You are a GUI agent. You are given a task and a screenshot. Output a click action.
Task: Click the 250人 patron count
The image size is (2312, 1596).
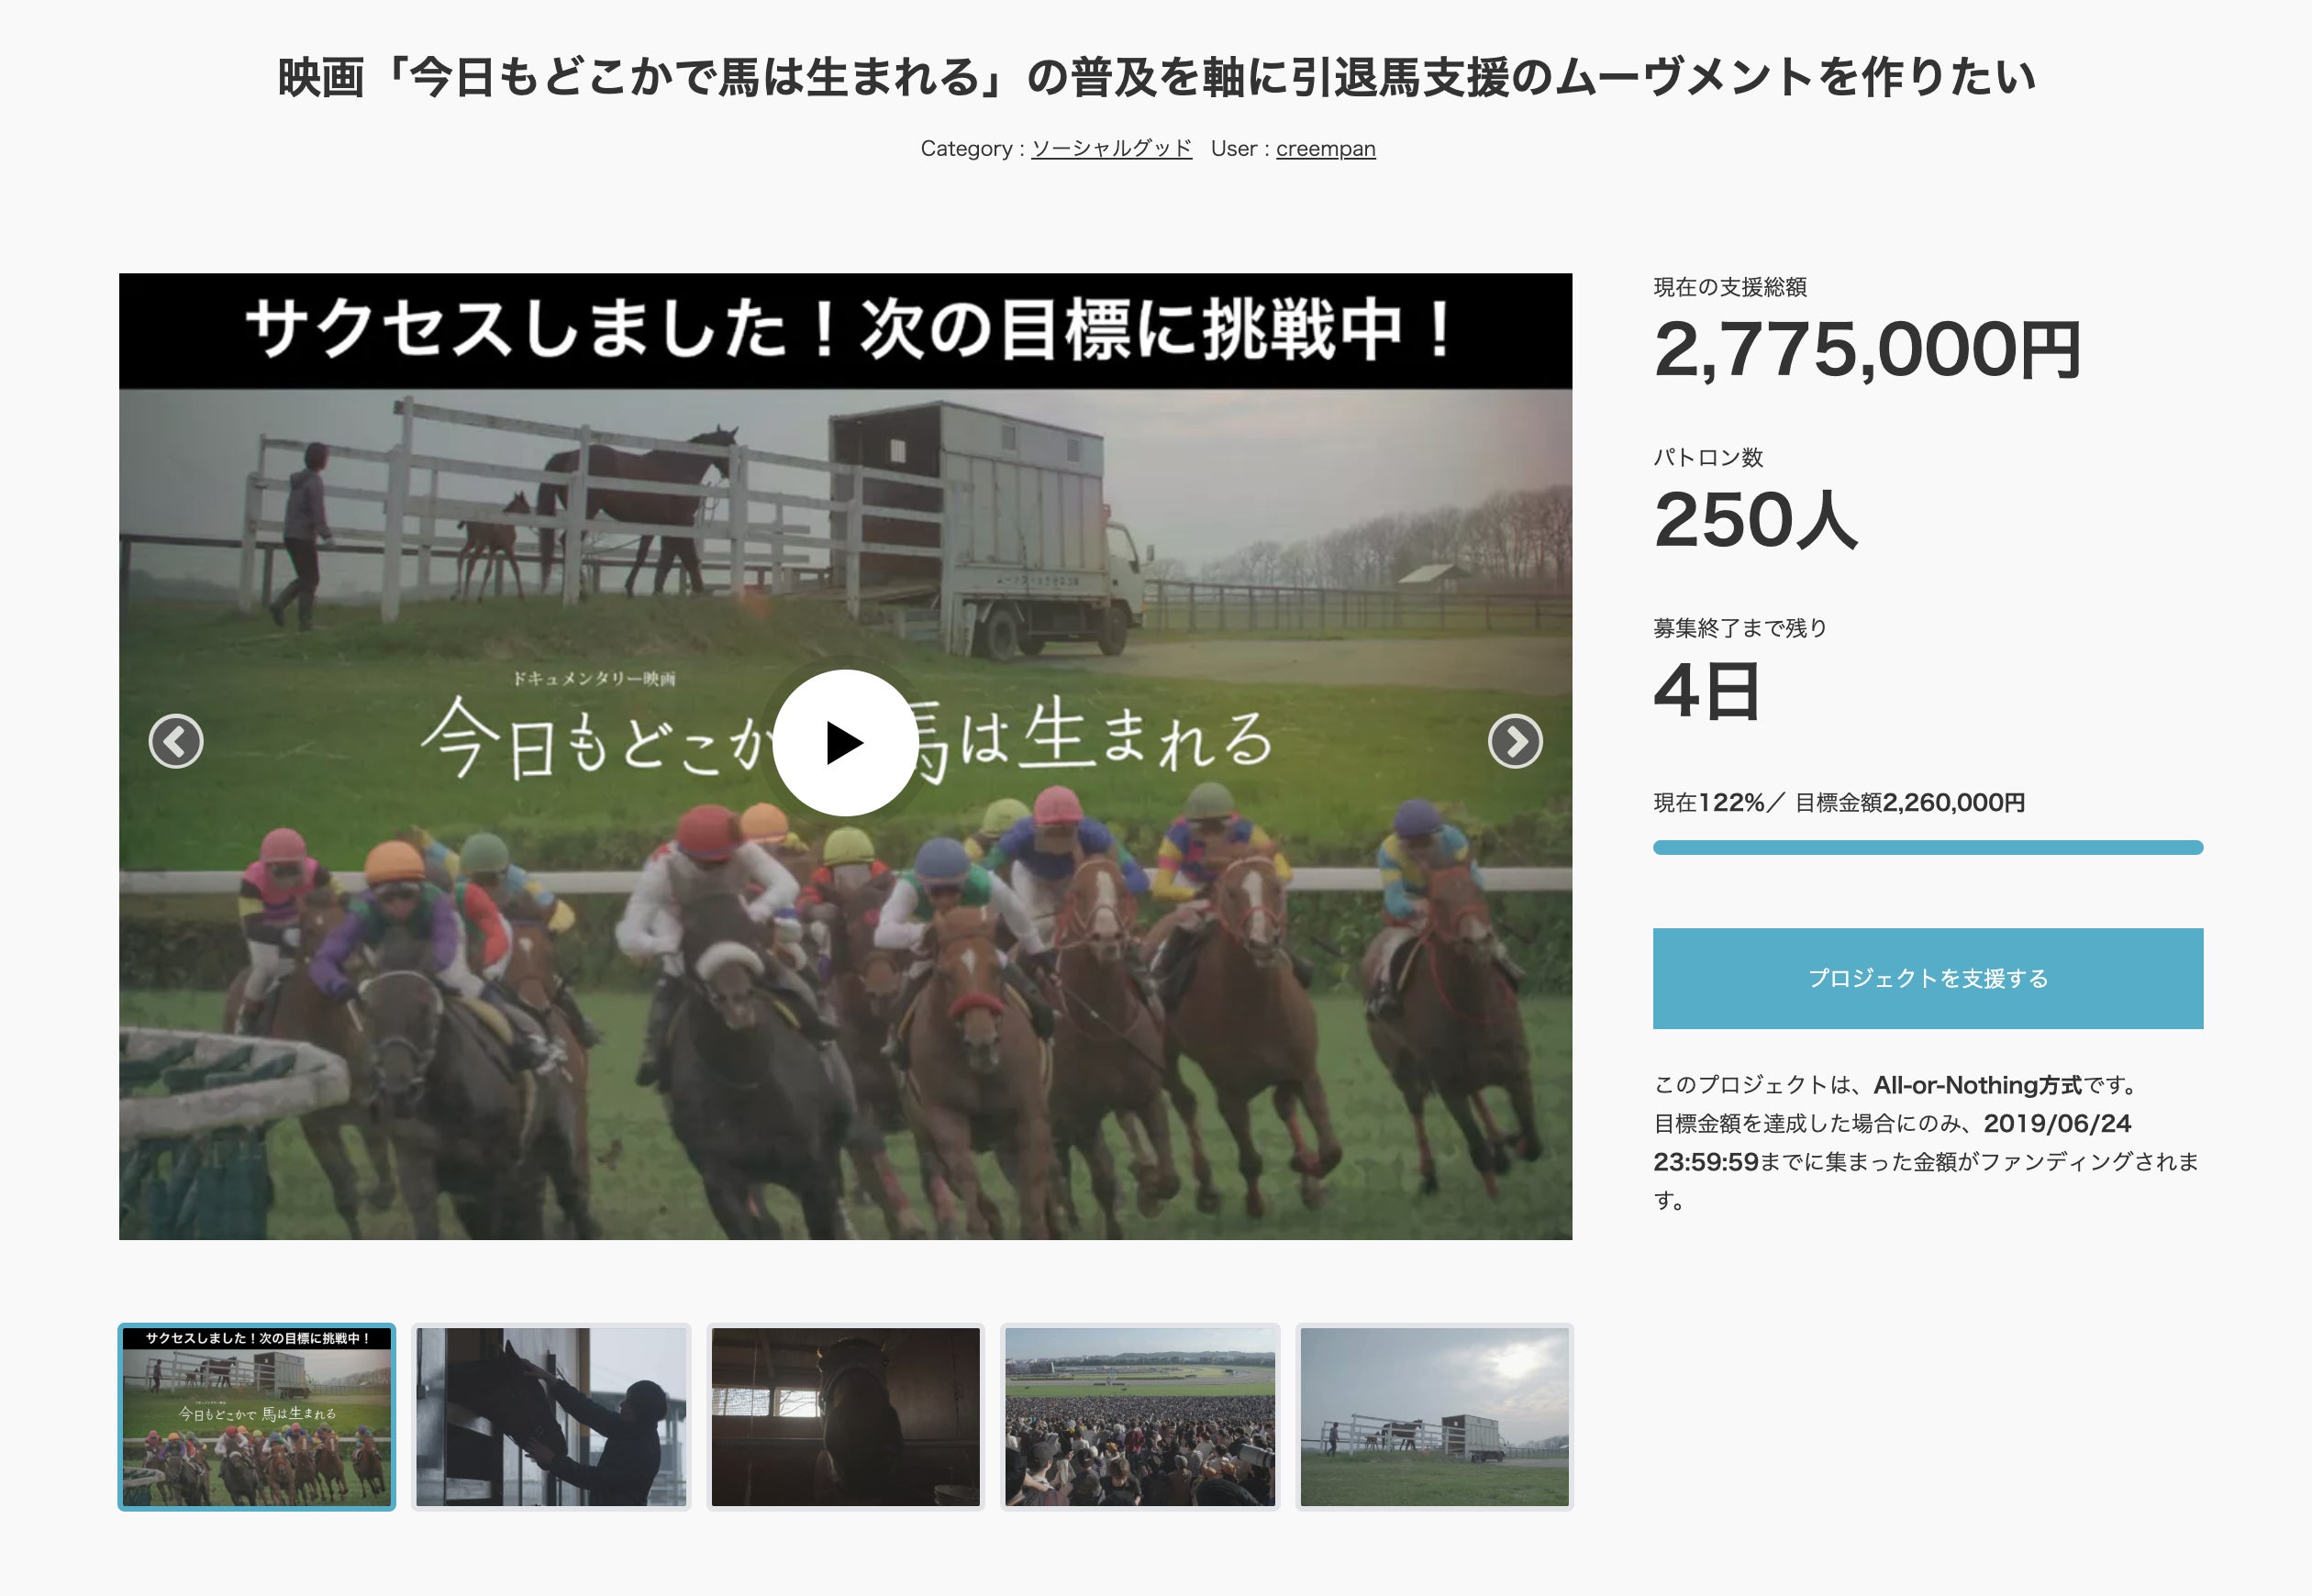tap(1755, 520)
